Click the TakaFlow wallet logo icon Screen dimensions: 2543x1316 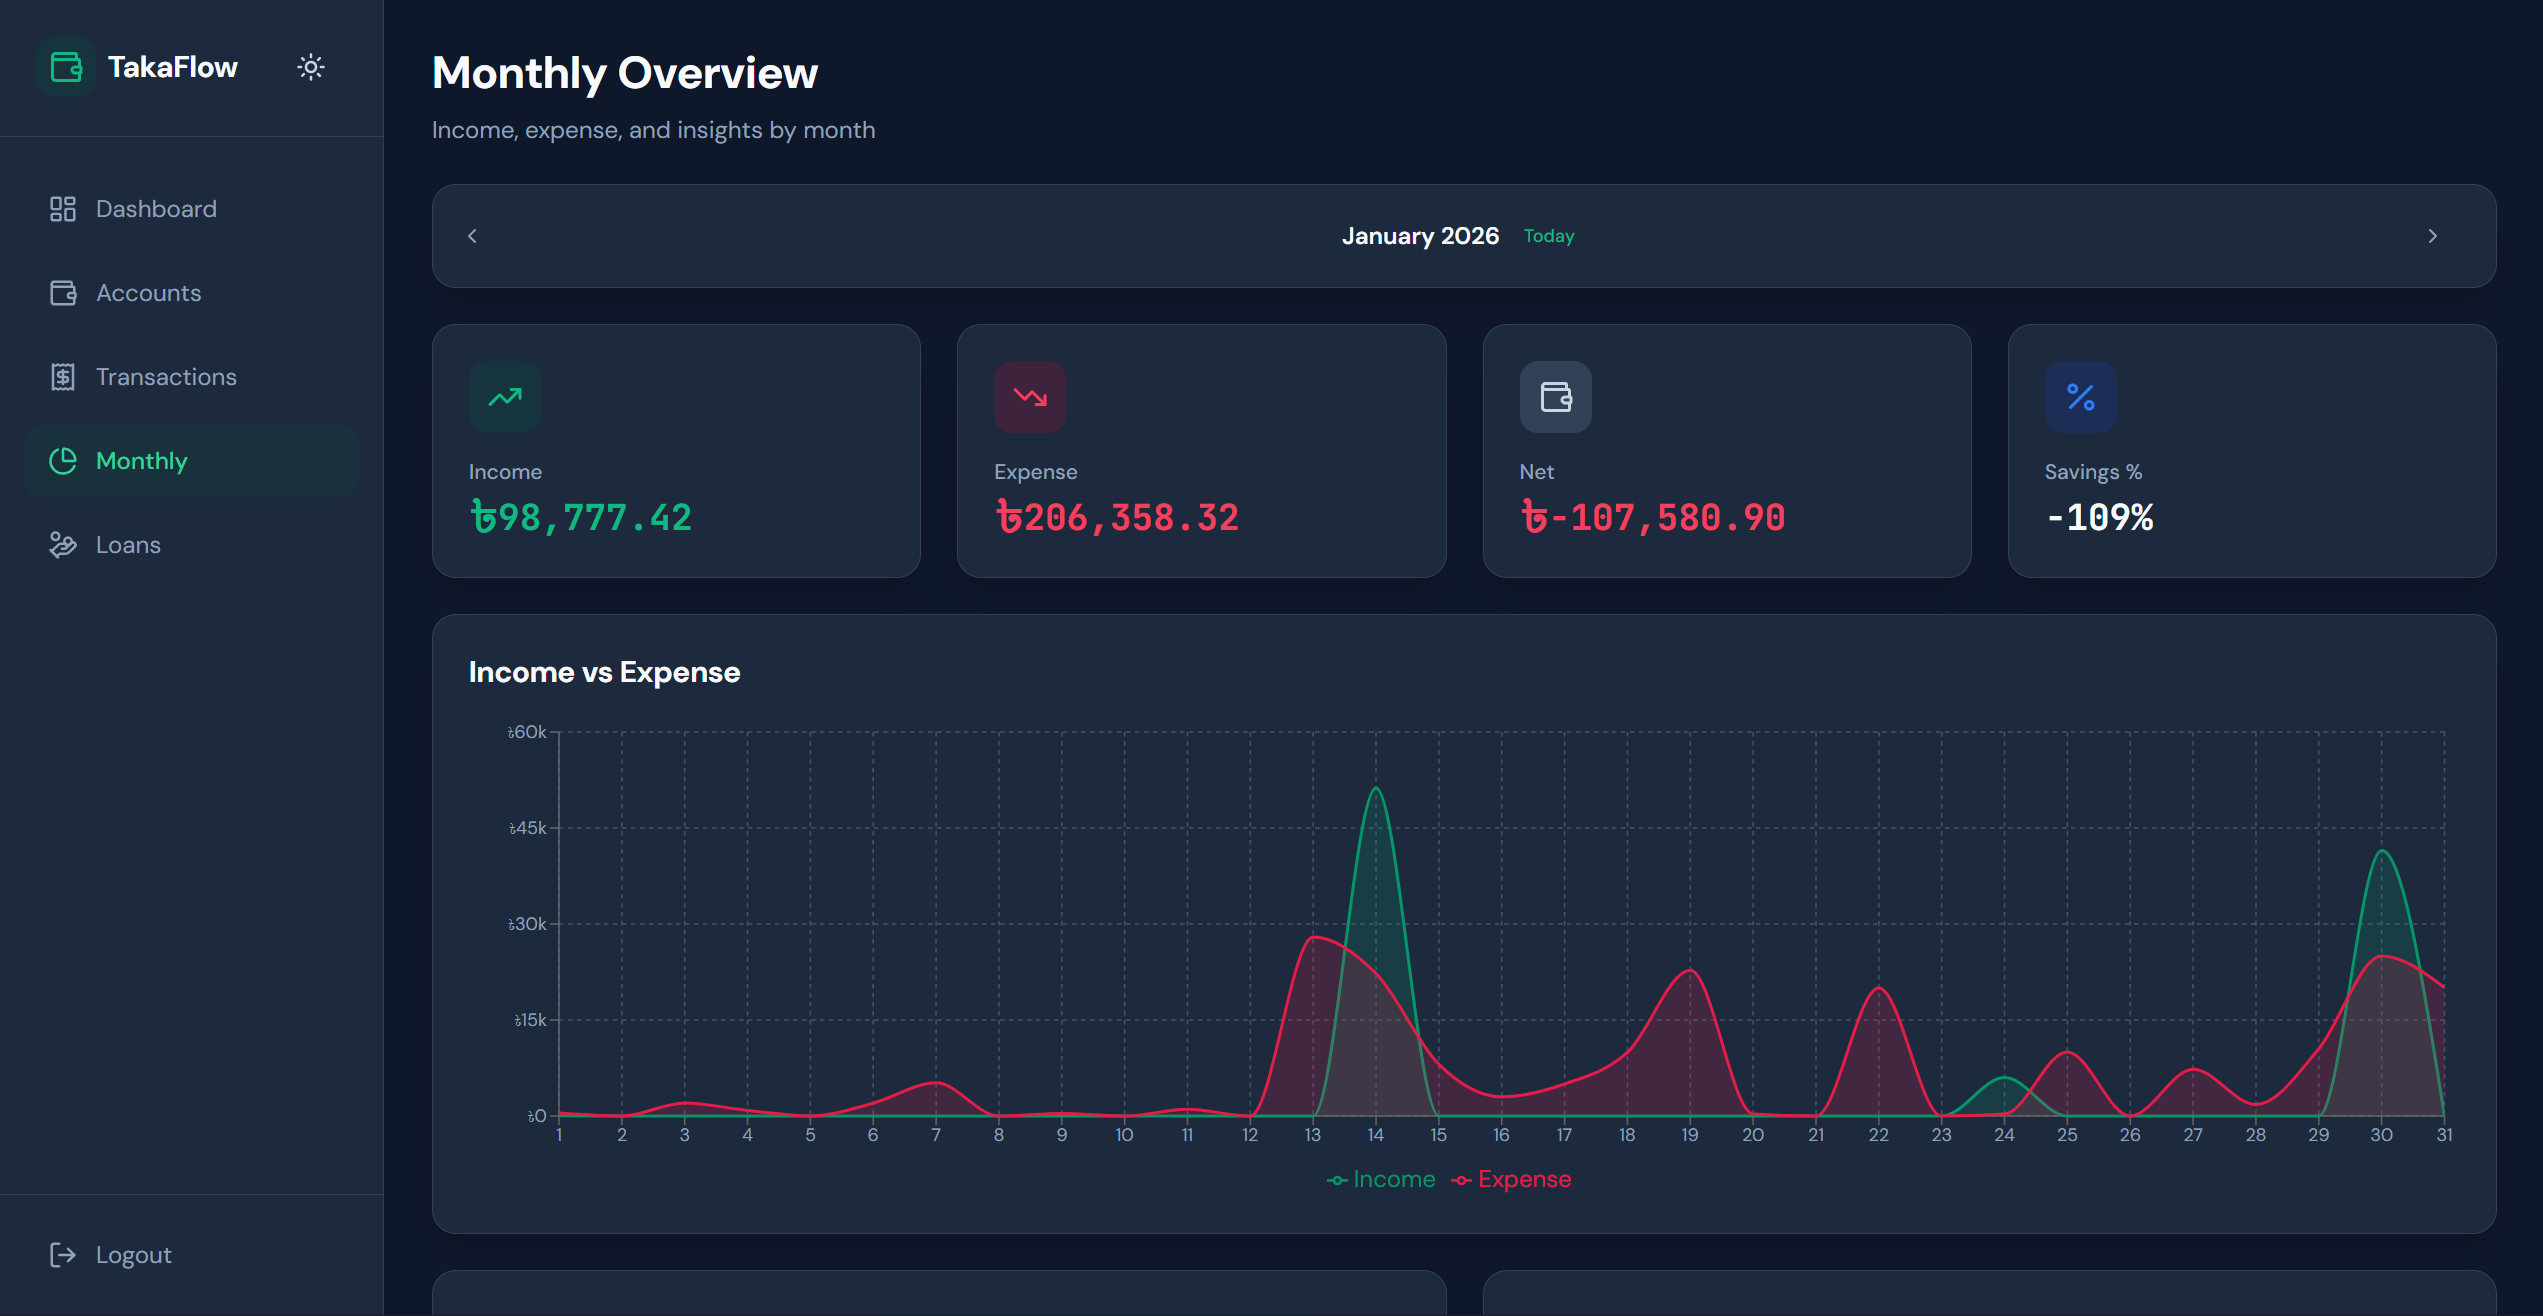click(66, 67)
